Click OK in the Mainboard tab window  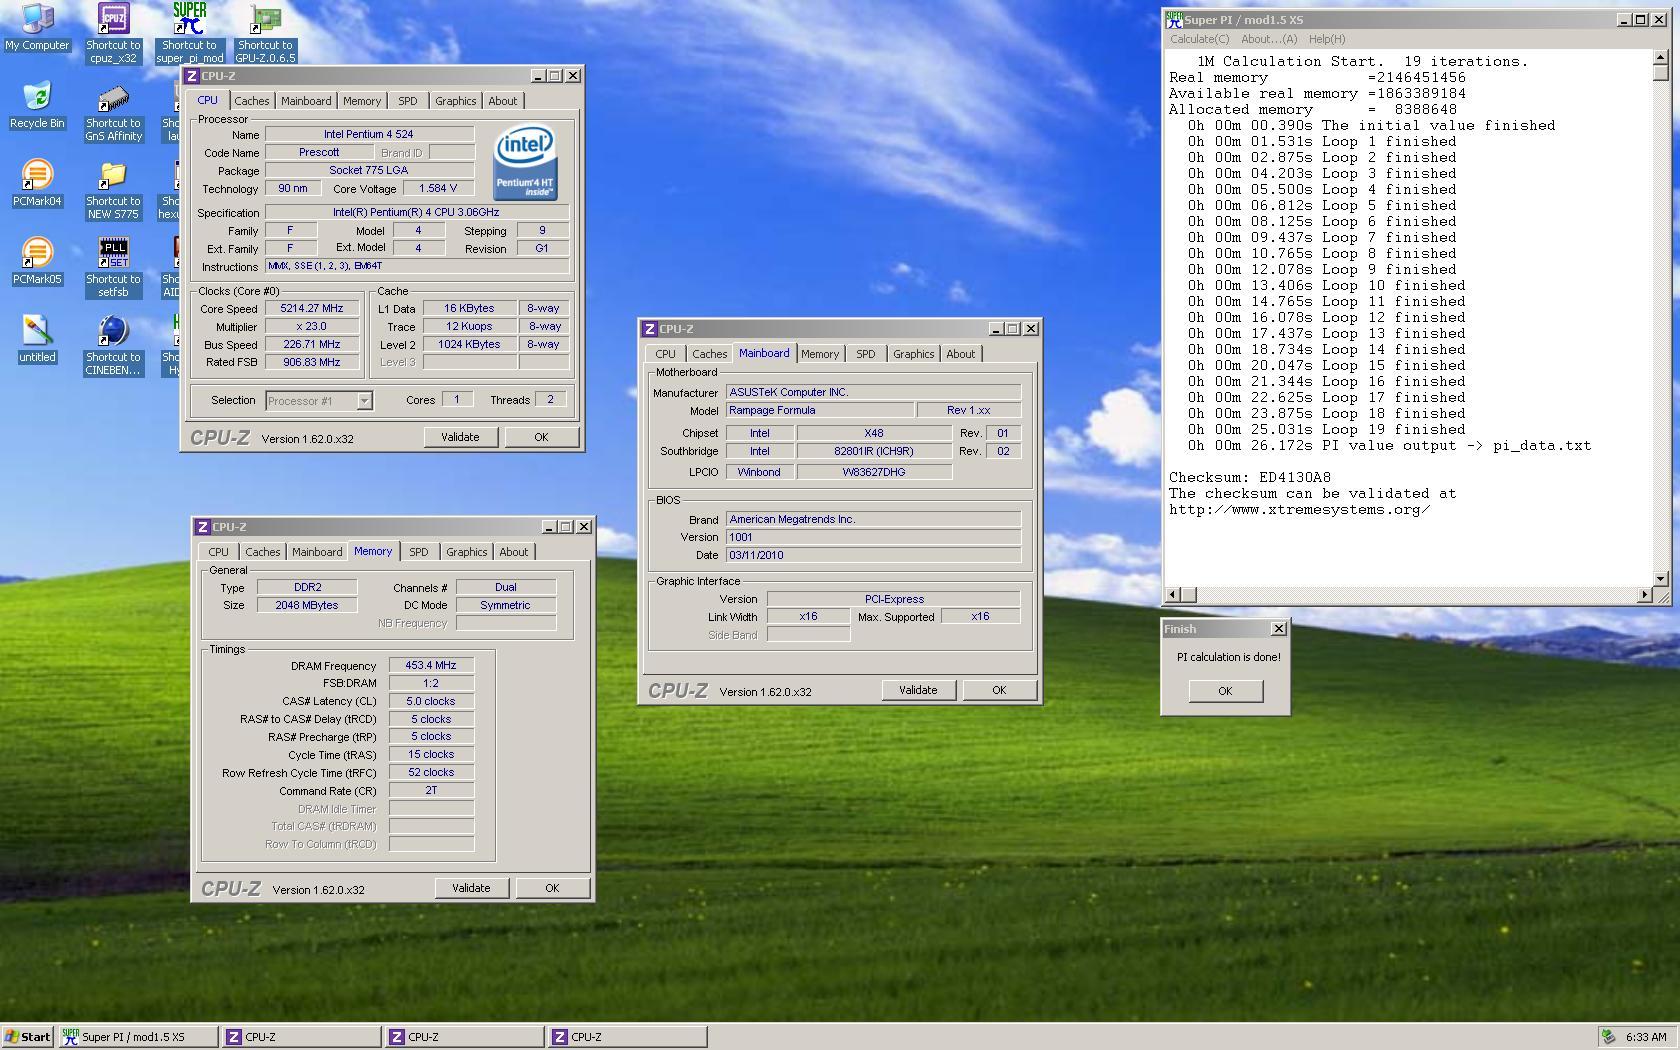tap(999, 690)
